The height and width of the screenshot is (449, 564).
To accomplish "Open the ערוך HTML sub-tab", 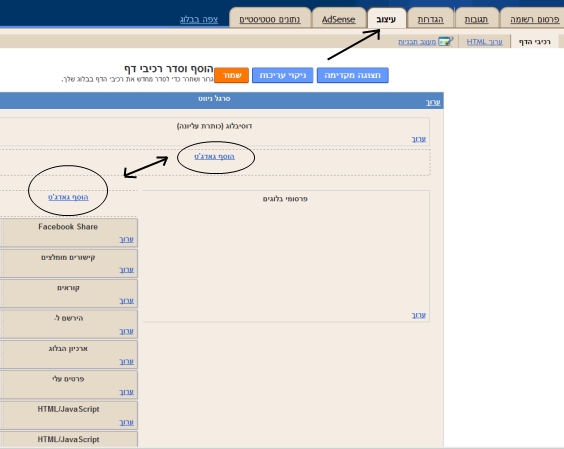I will [485, 42].
